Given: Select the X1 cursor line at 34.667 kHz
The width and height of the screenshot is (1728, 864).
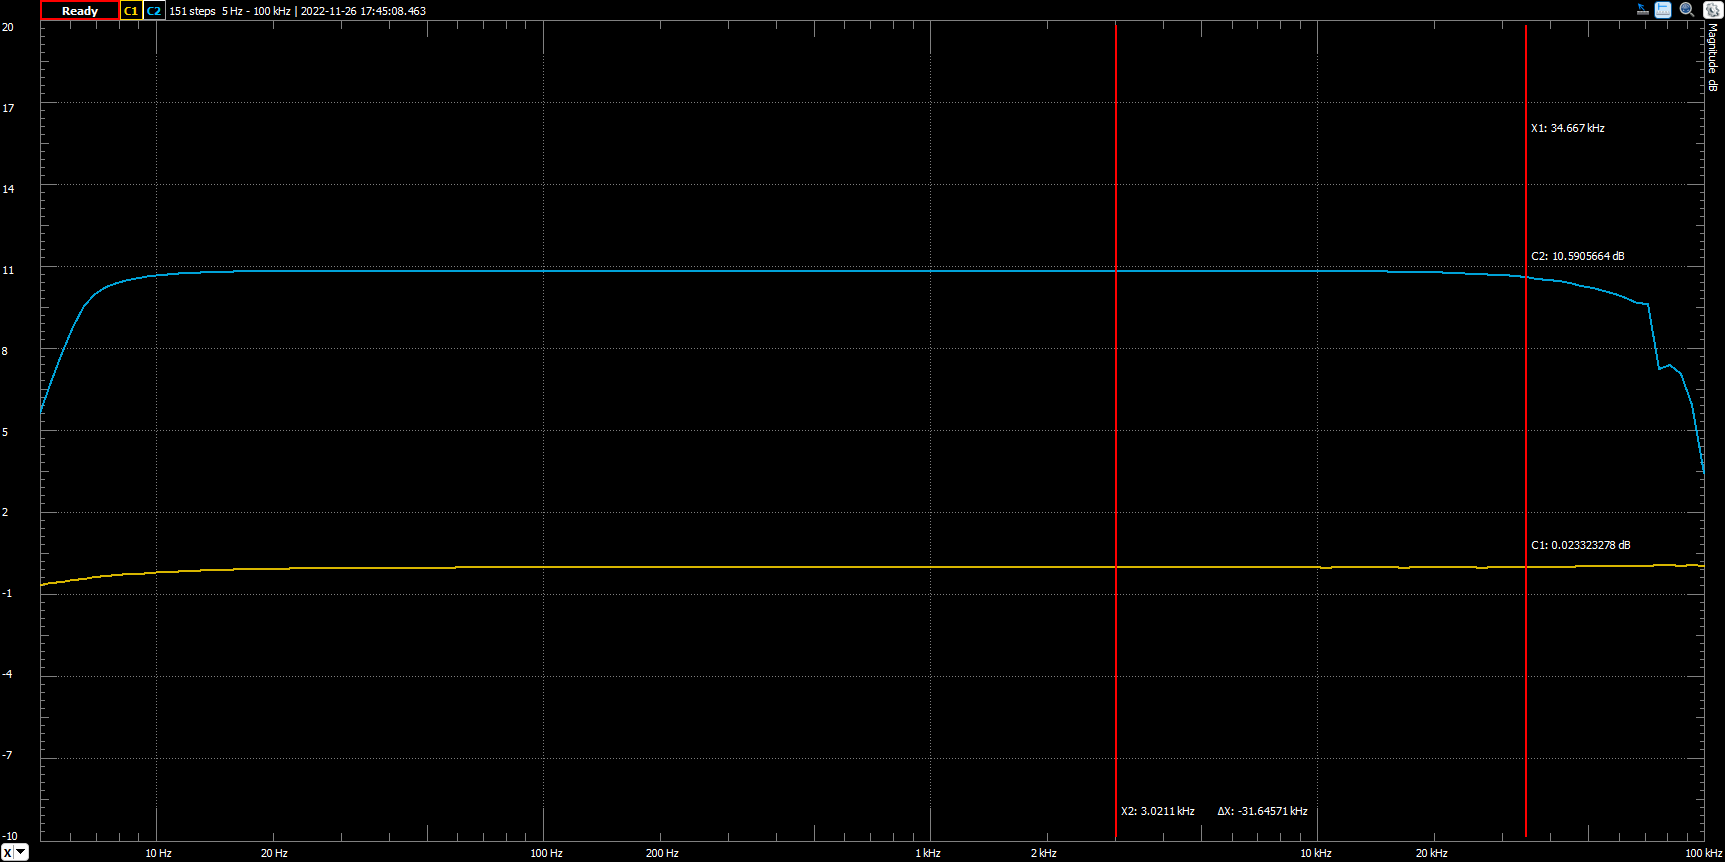Looking at the screenshot, I should (x=1526, y=430).
